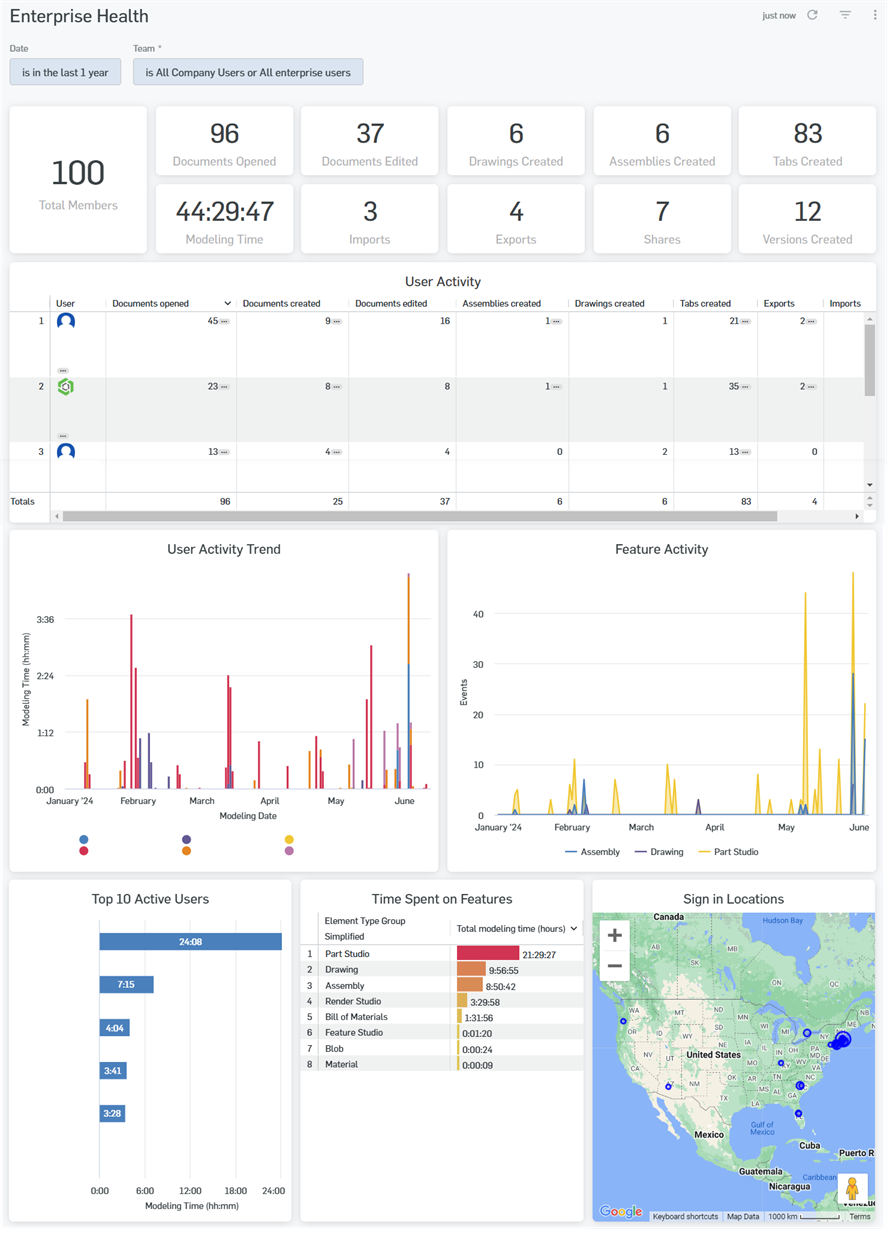Screen dimensions: 887x1236
Task: Activate the Pegman street view icon
Action: pos(852,1189)
